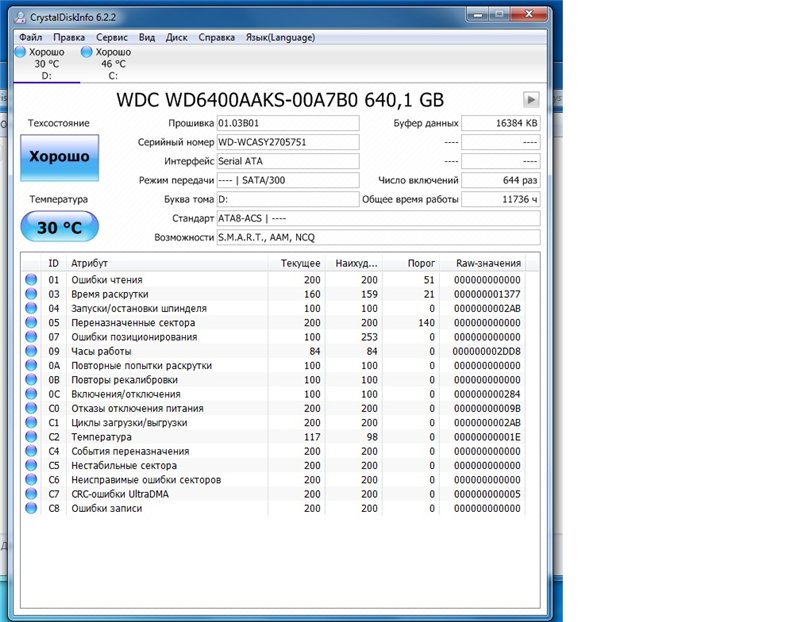Screen dimensions: 800x622
Task: Click status icon for Запуски/остановки шпинделя
Action: pos(31,308)
